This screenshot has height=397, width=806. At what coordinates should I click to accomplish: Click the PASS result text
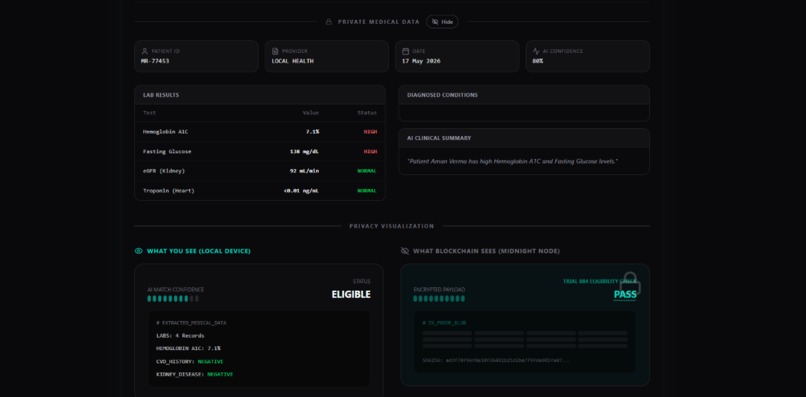(625, 295)
